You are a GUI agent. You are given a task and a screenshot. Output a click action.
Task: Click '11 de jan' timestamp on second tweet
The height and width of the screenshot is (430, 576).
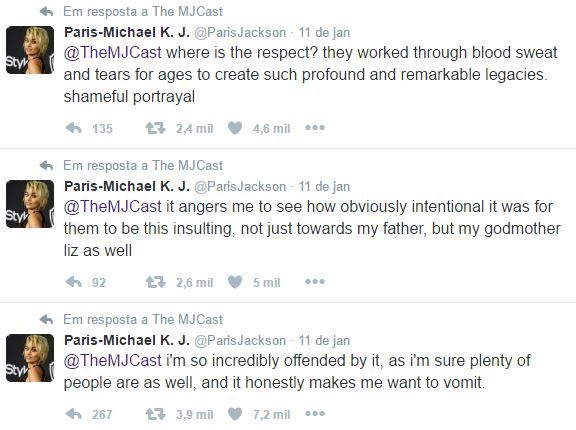tap(324, 187)
